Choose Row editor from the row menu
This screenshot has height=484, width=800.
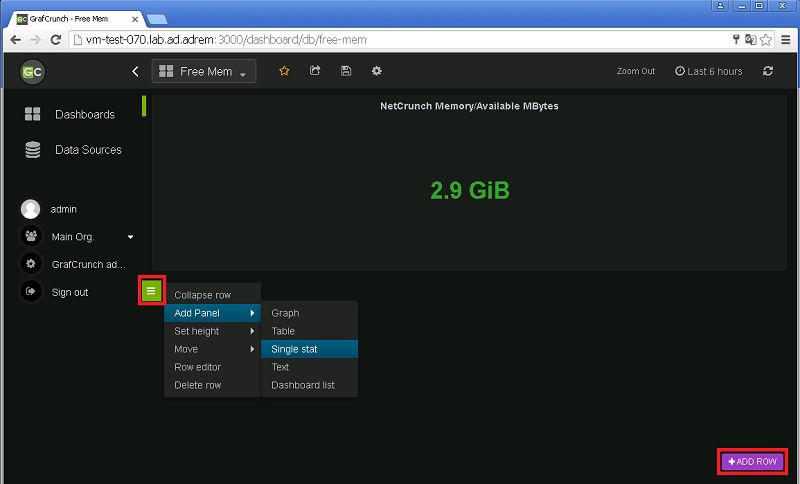click(x=212, y=367)
